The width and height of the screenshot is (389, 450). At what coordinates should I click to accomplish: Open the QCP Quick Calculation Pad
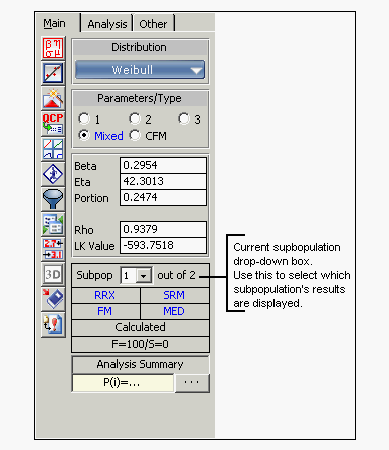(53, 123)
